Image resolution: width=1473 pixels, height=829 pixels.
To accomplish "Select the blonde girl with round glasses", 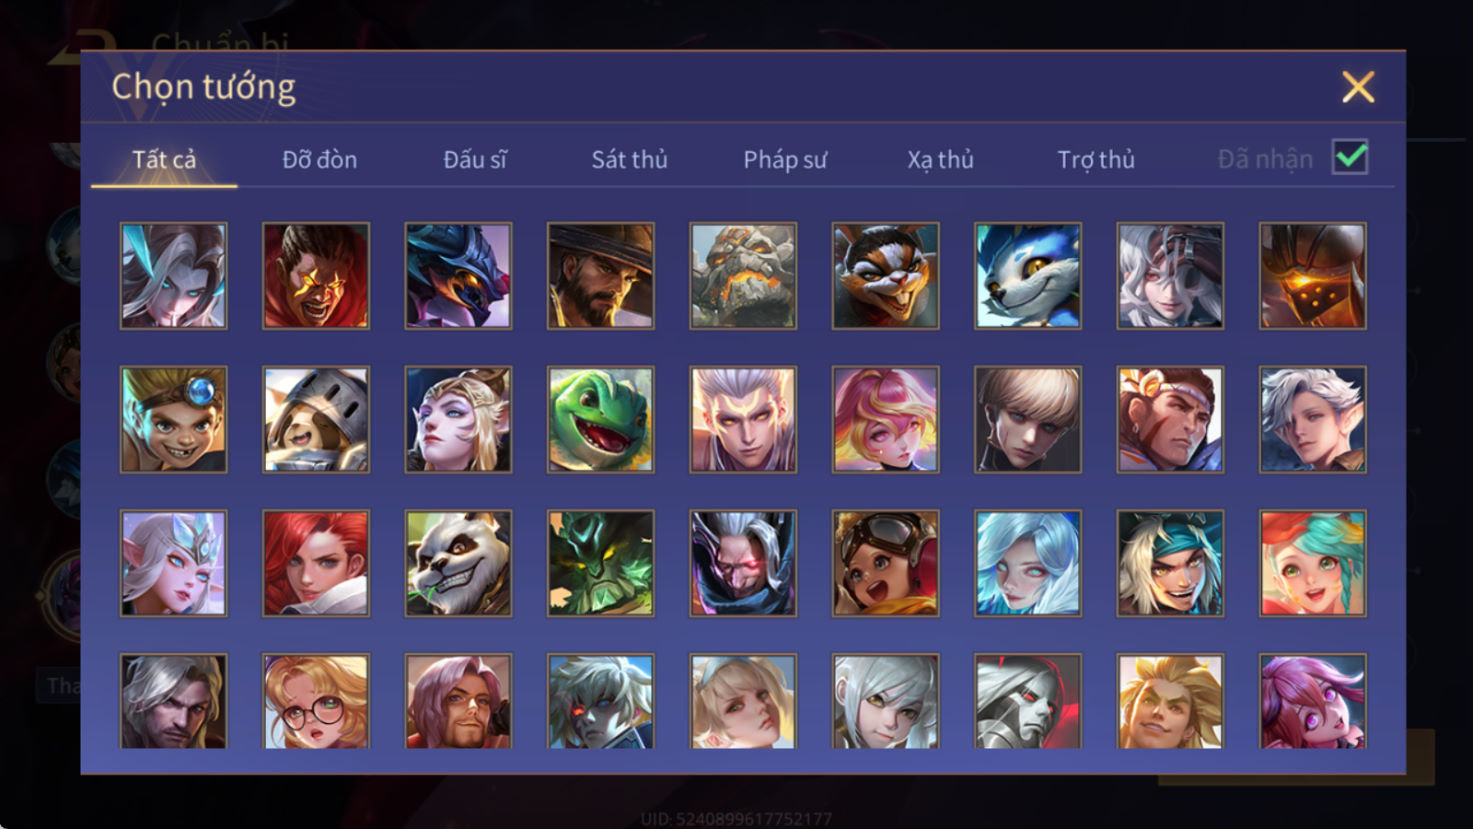I will pos(316,701).
